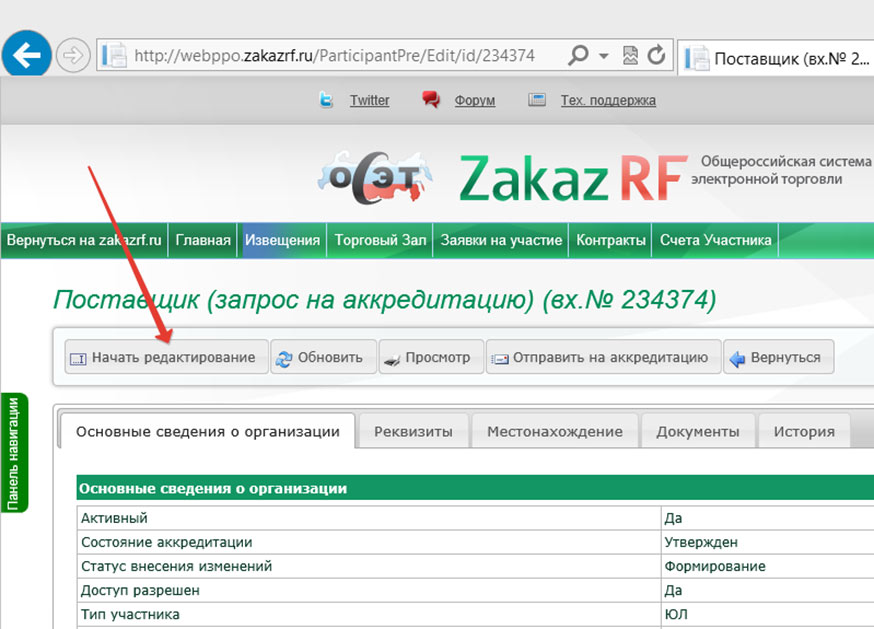Open the address bar dropdown arrow
This screenshot has width=874, height=629.
tap(603, 56)
